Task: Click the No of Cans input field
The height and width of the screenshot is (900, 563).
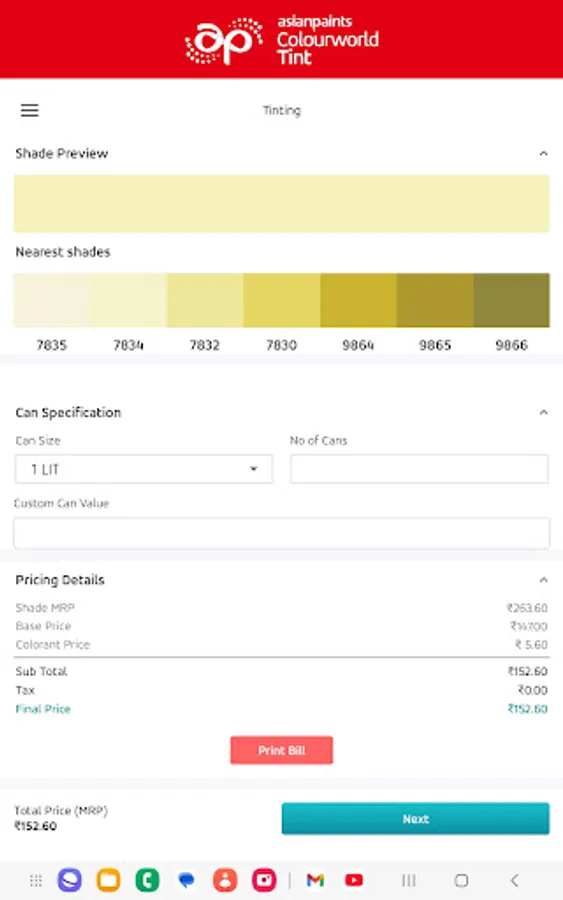Action: pos(419,469)
